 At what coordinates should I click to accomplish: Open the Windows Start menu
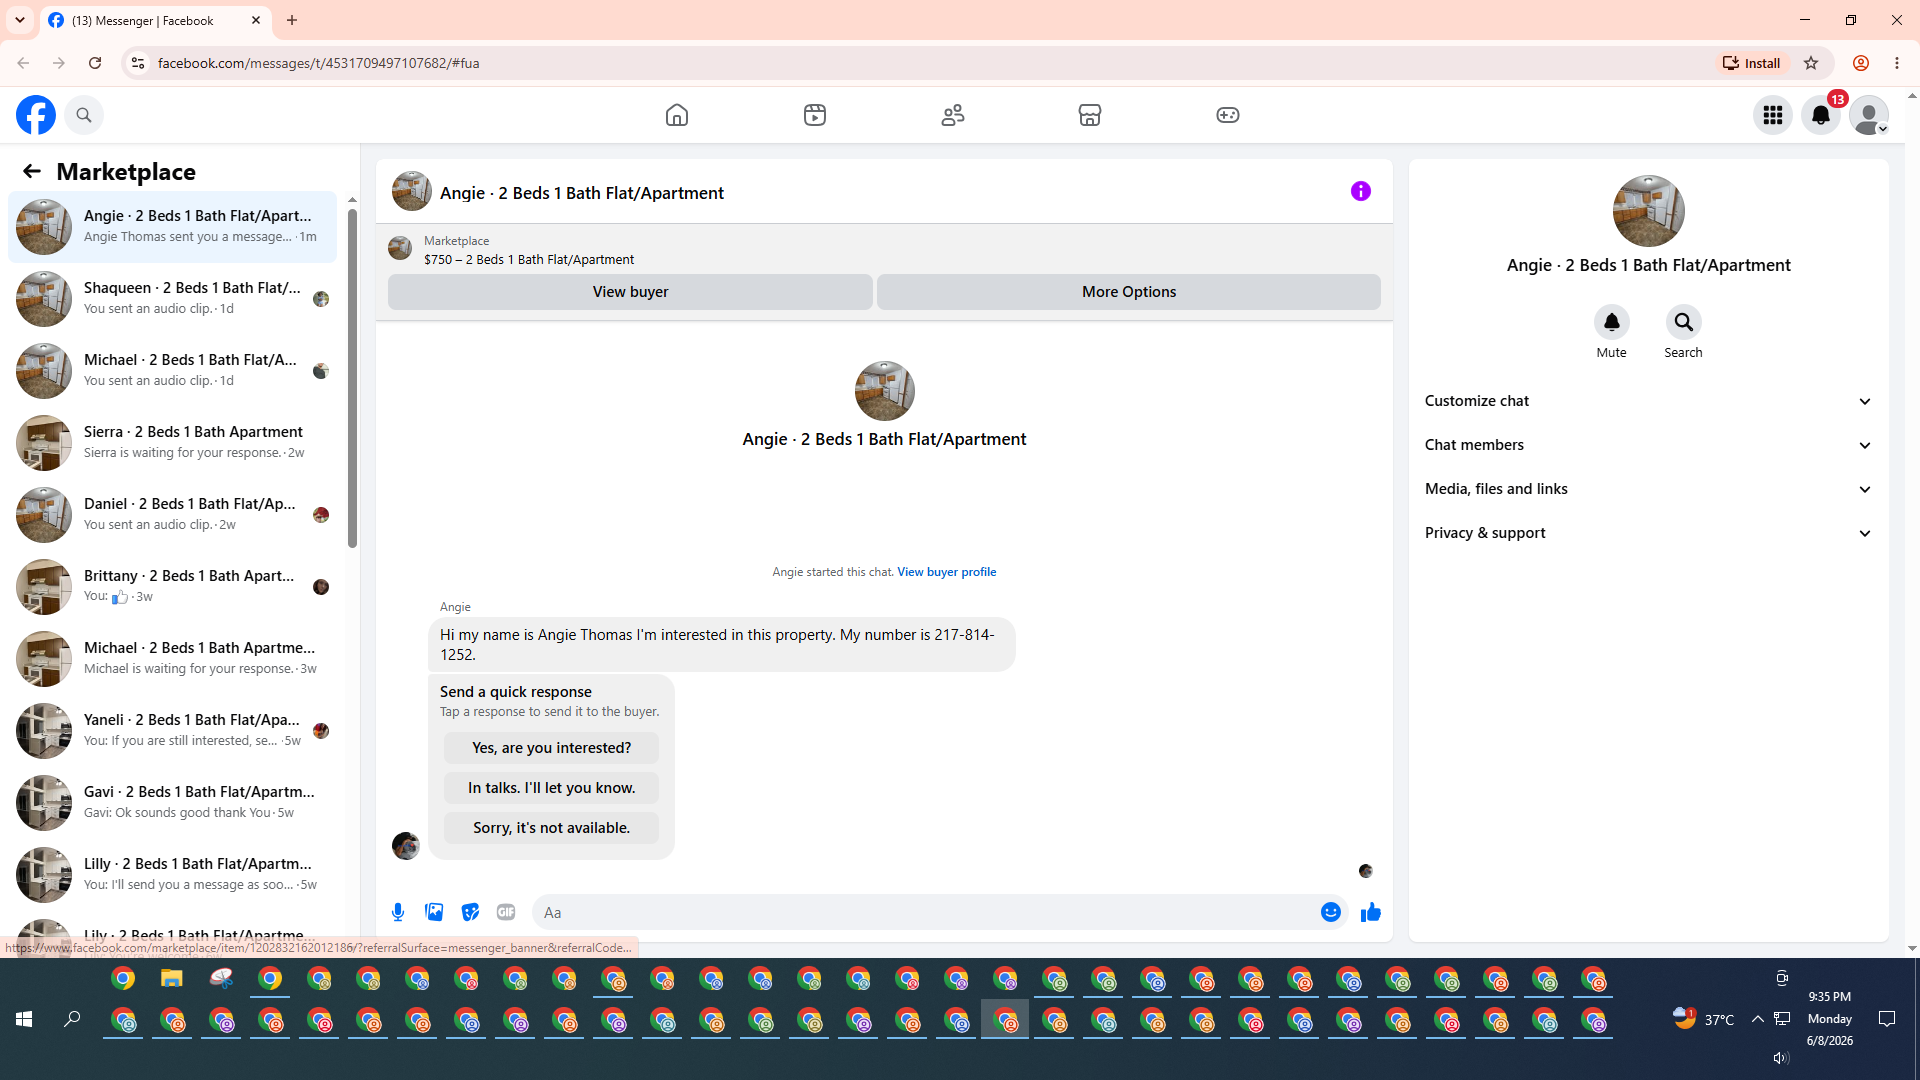(24, 1019)
